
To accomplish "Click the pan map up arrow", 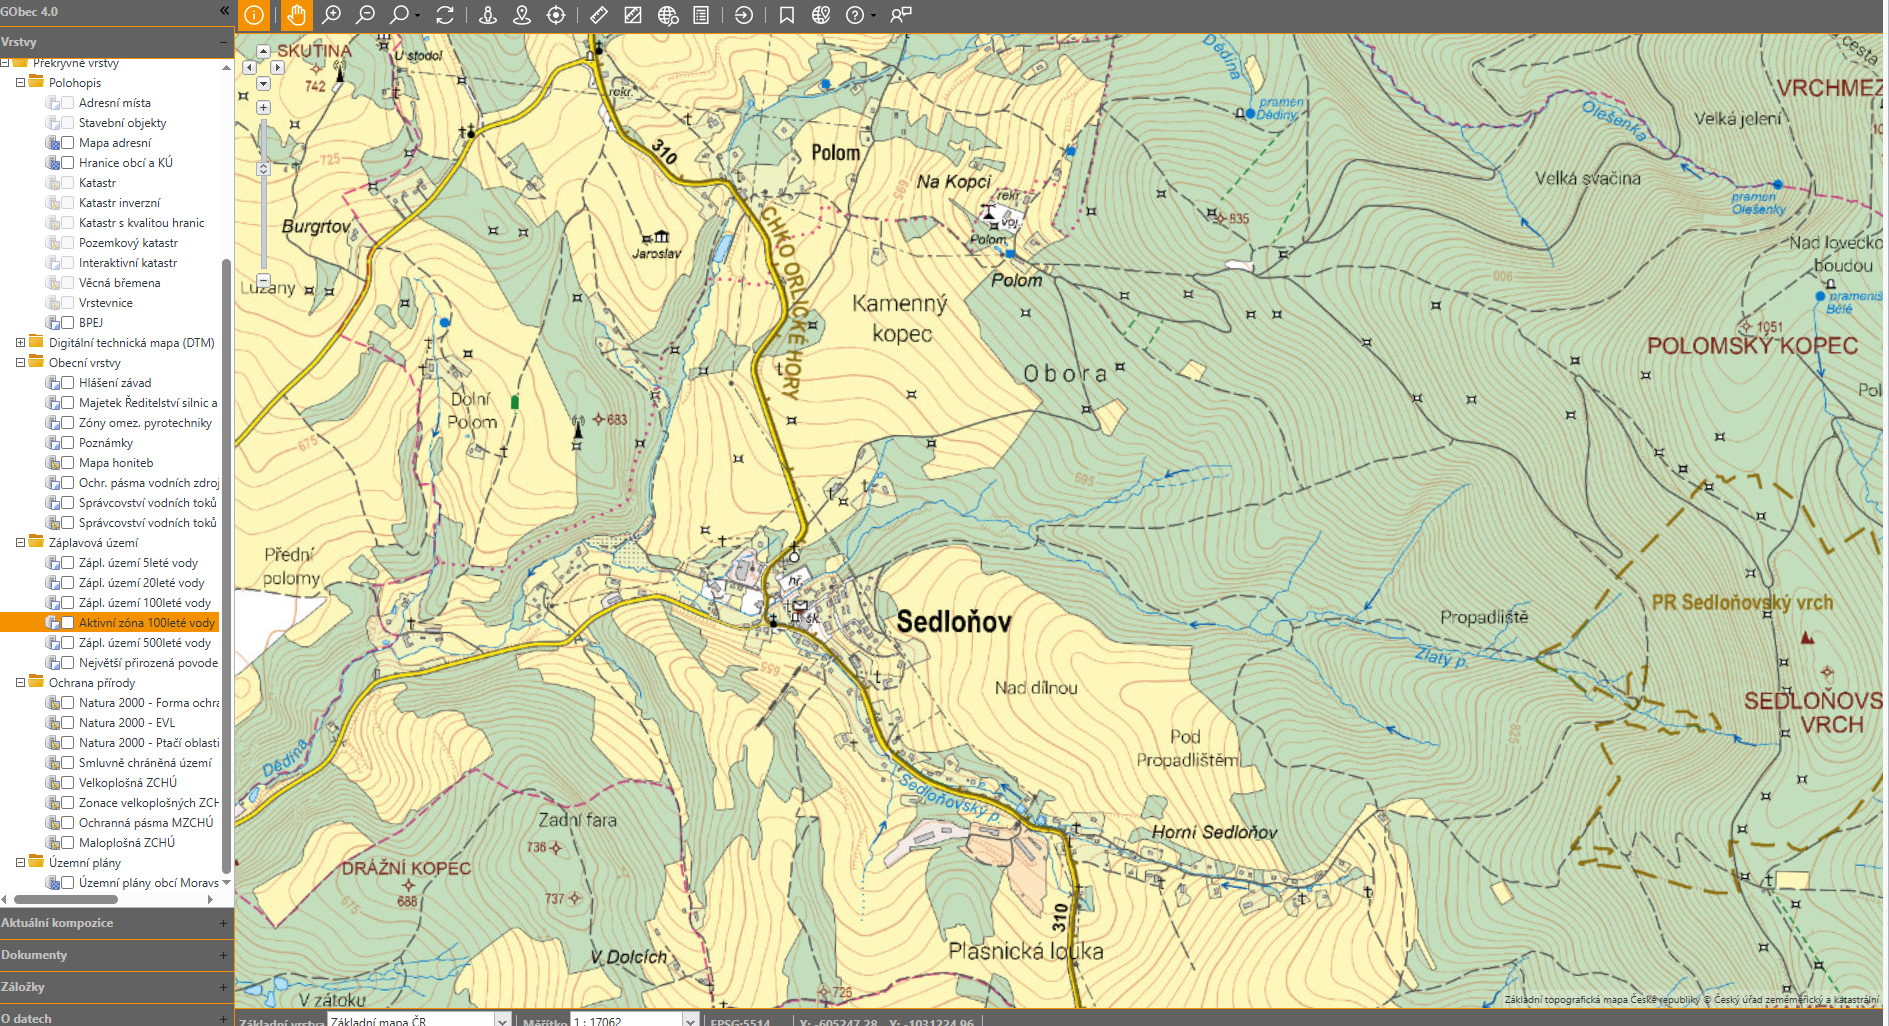I will pyautogui.click(x=263, y=51).
